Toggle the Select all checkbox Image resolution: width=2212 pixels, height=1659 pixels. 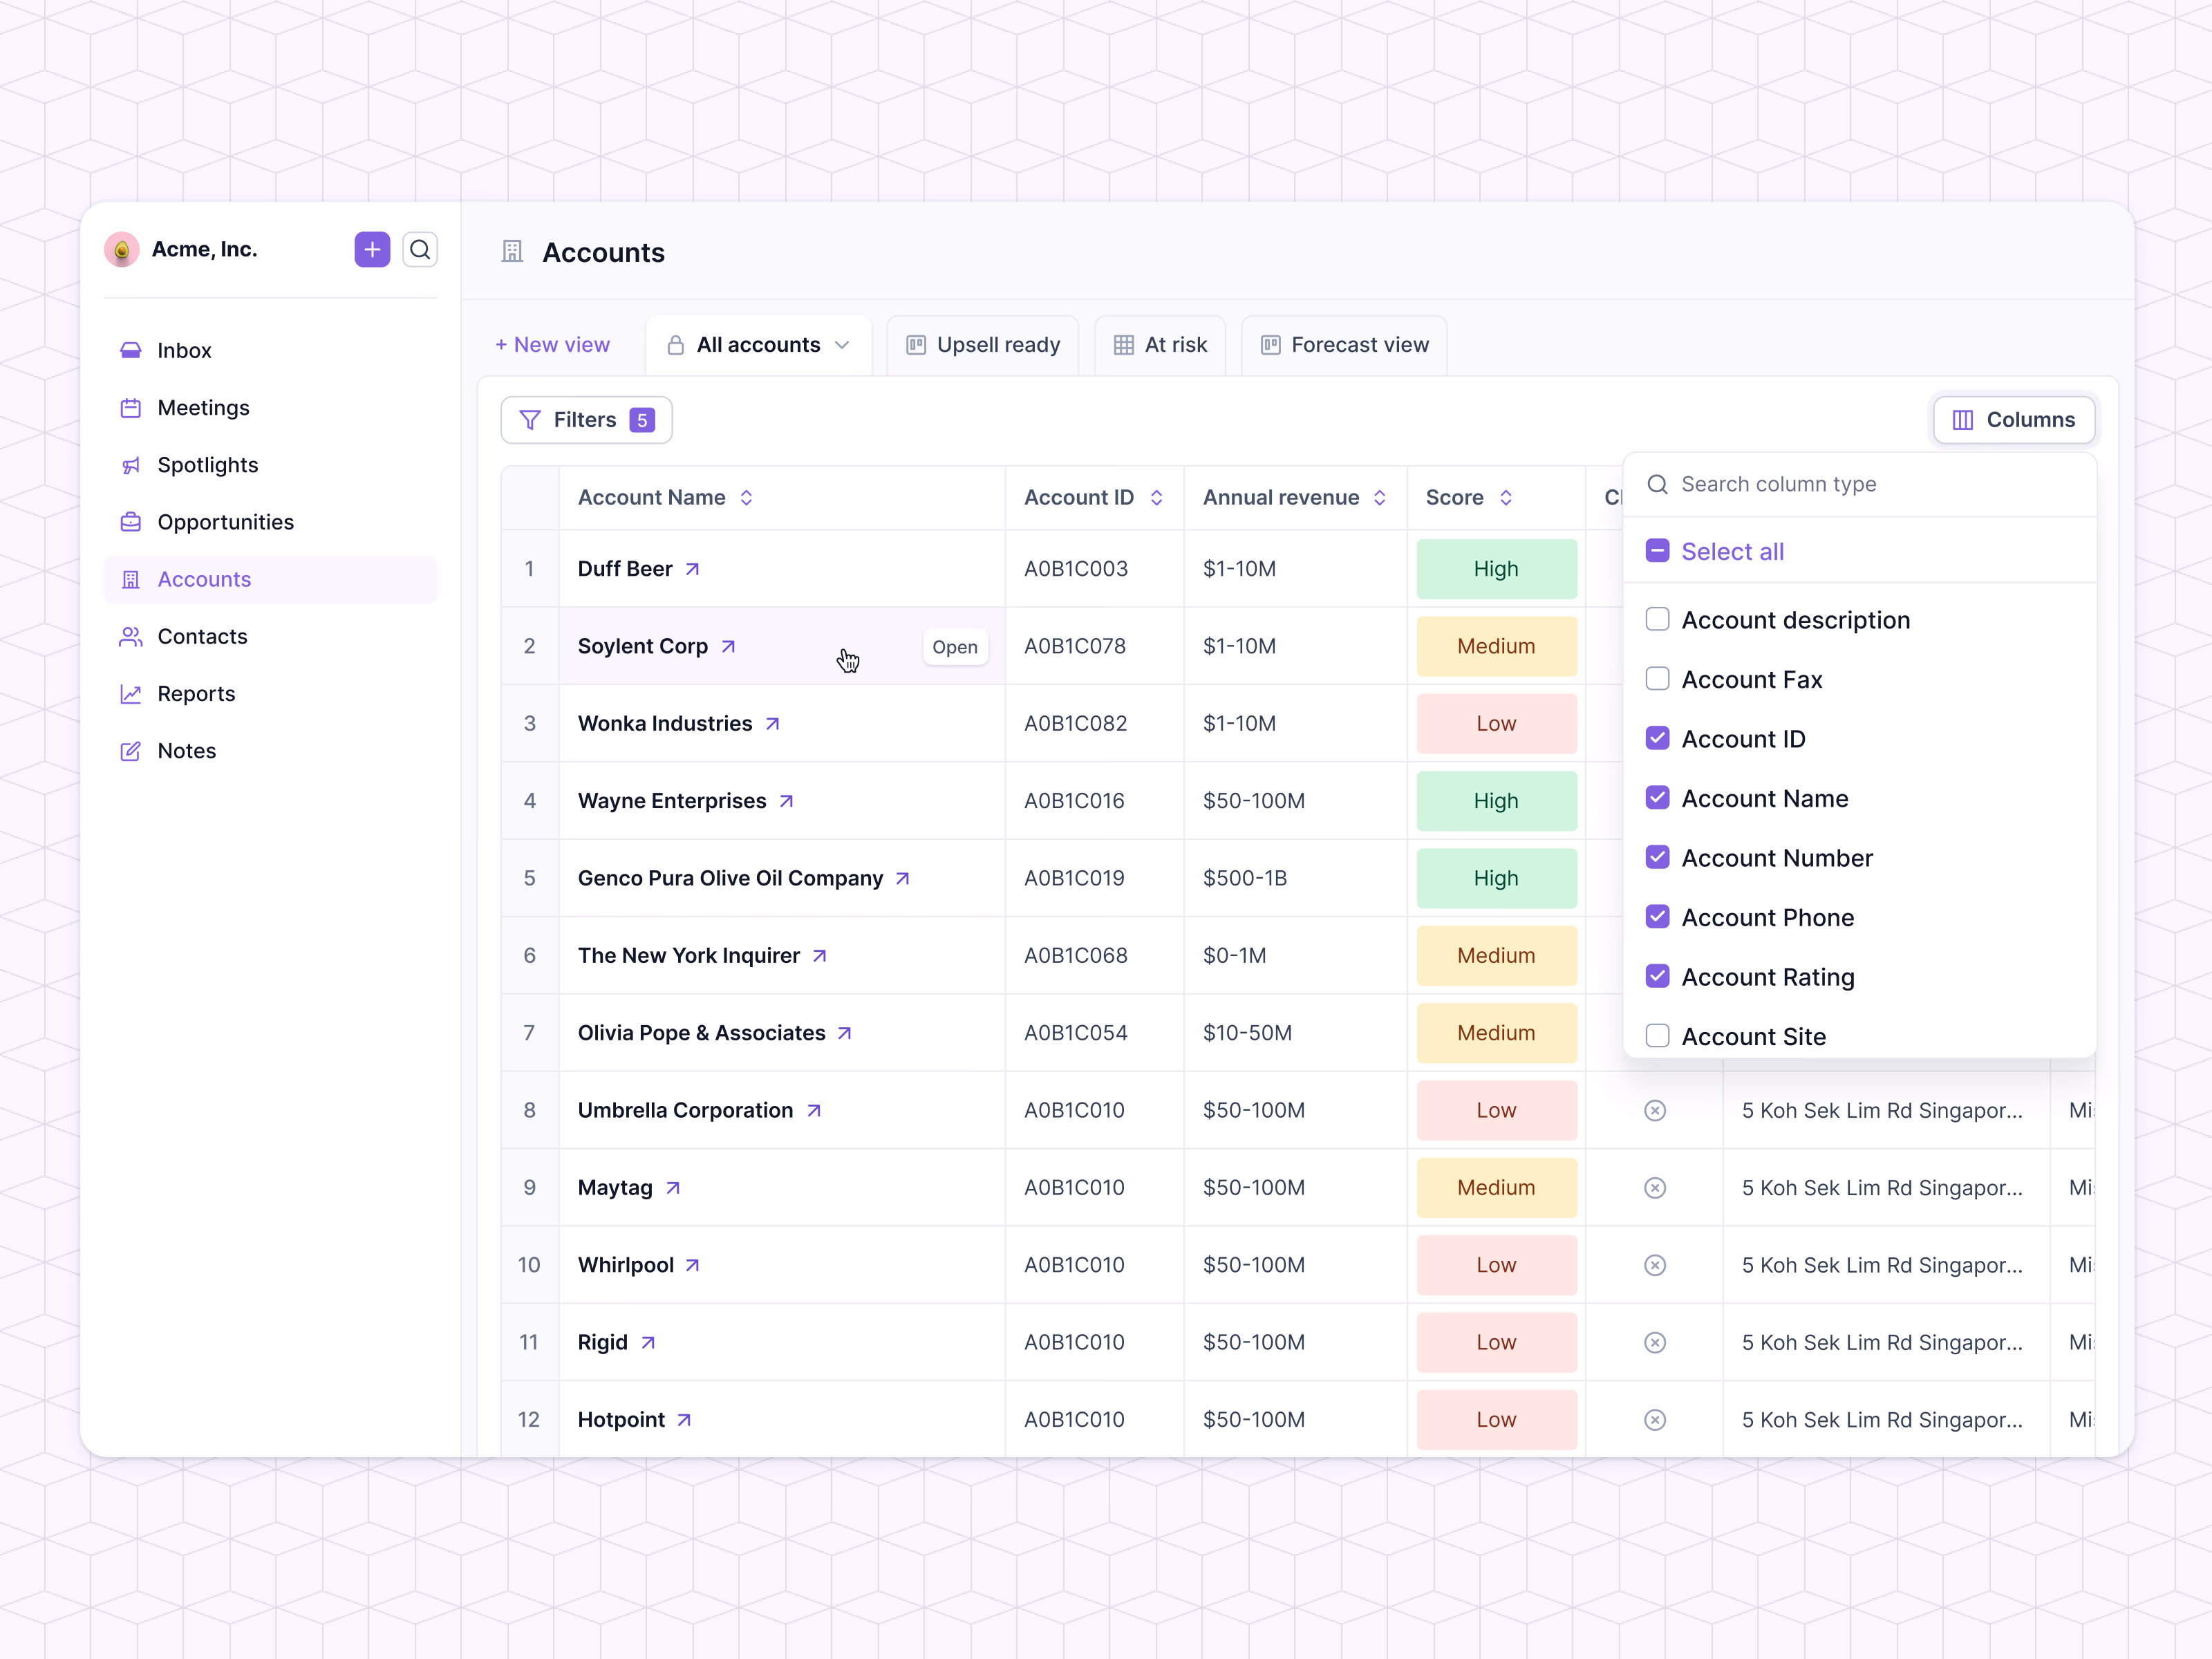click(x=1657, y=551)
